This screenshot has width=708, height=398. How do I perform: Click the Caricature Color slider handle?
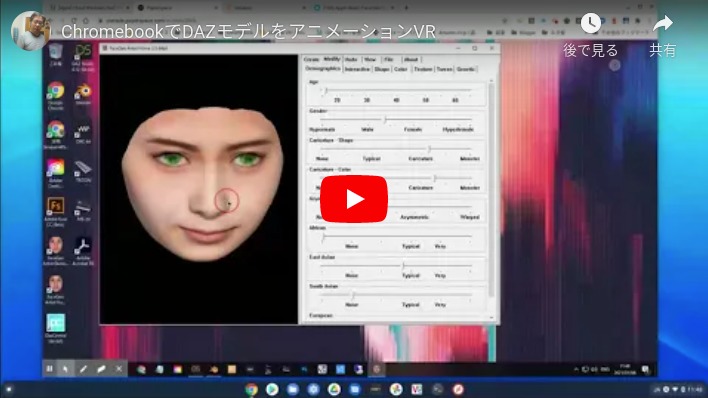click(434, 178)
